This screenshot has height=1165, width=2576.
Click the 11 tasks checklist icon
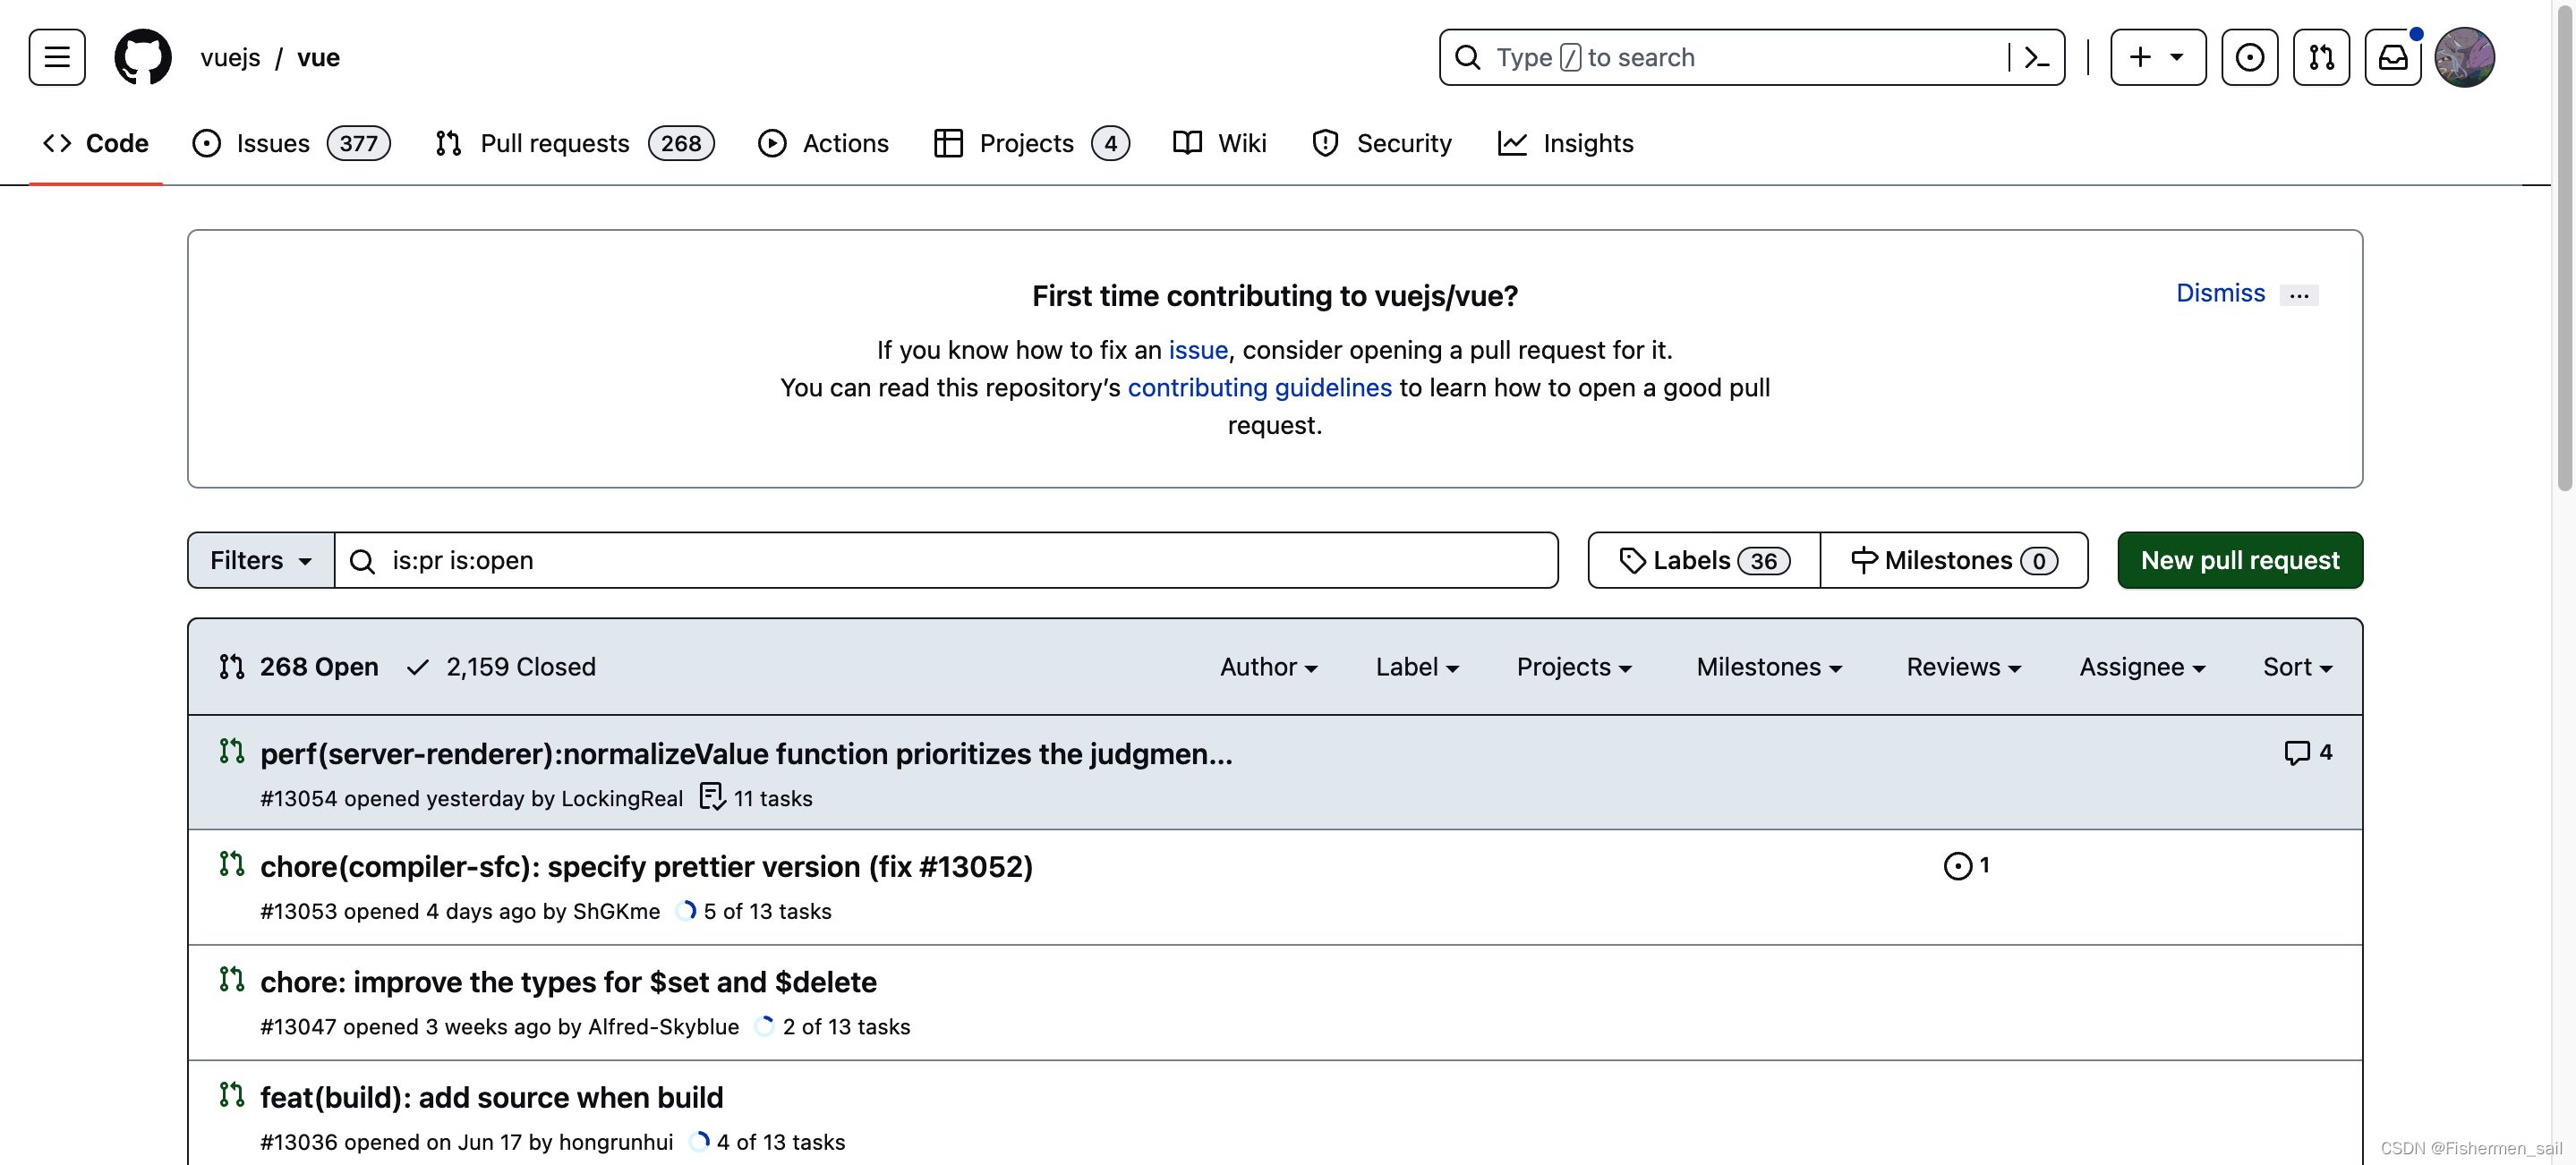[x=712, y=797]
